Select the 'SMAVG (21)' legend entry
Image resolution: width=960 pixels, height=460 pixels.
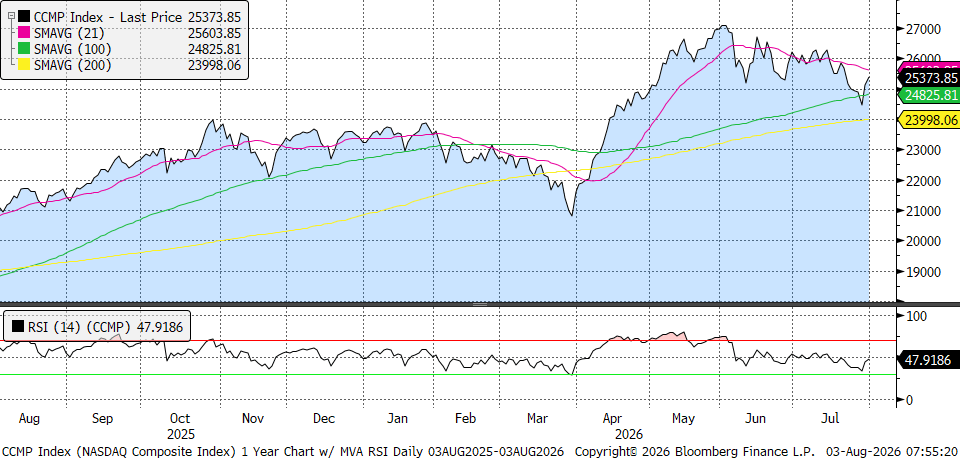pyautogui.click(x=70, y=34)
